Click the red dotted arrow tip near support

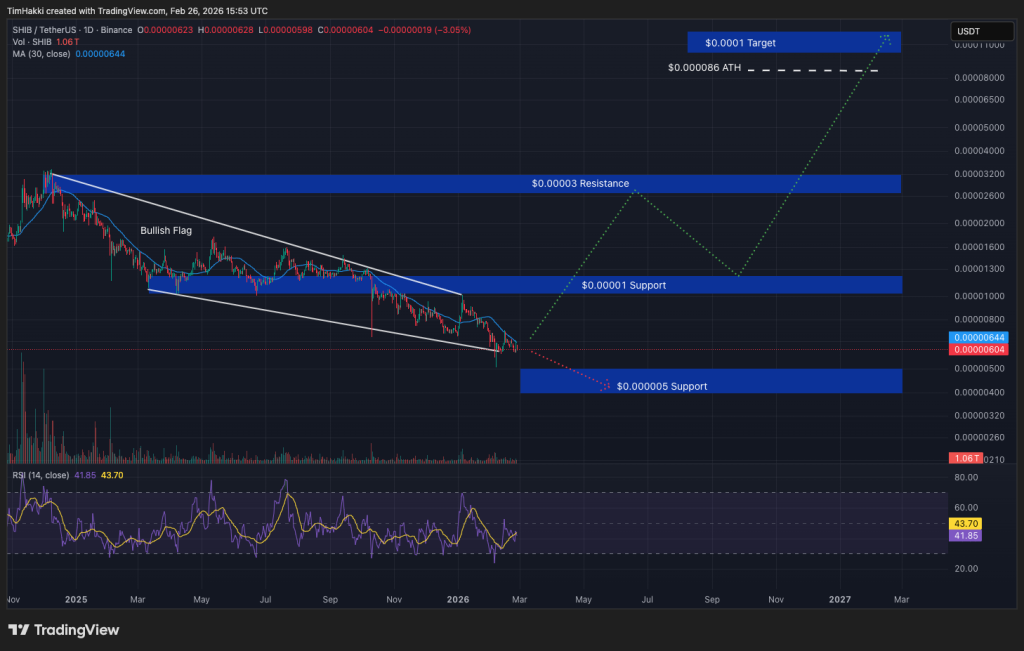pos(605,385)
